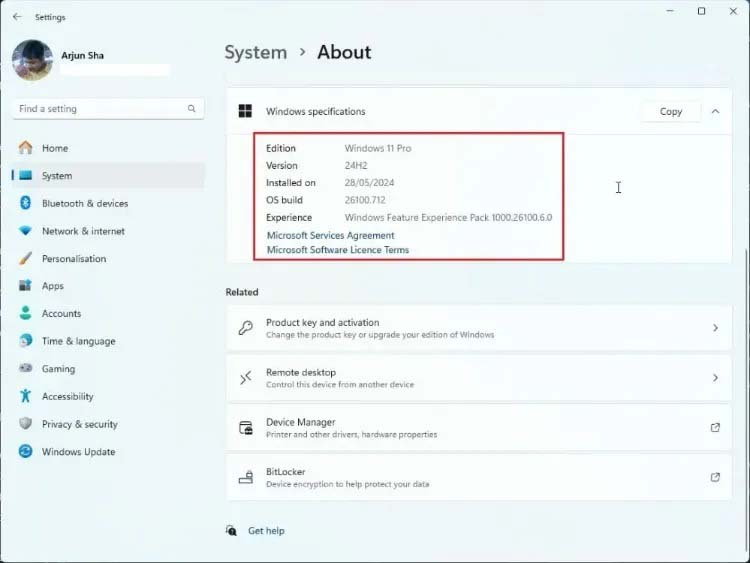Screen dimensions: 750x563
Task: Click the Network & internet wifi icon
Action: 25,231
